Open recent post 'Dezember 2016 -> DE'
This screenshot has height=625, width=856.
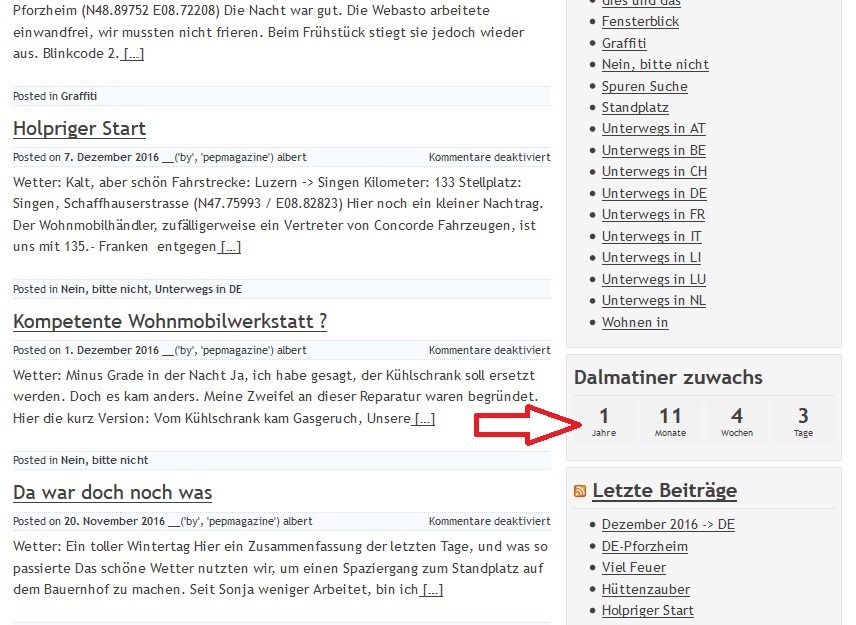[x=668, y=525]
